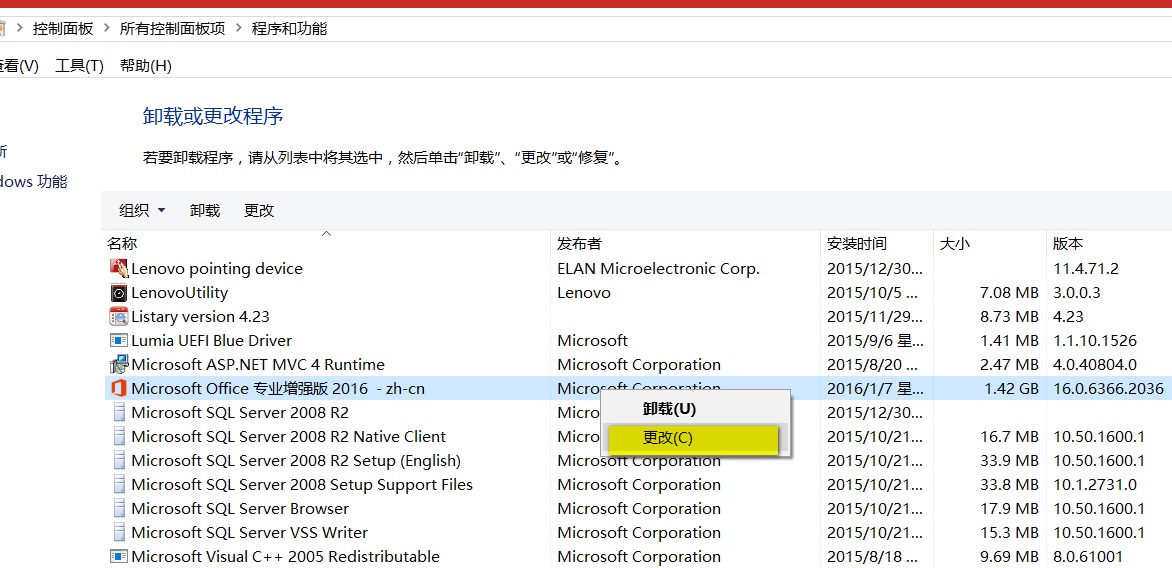
Task: Click version 8.0.61001 cell
Action: tap(1088, 556)
